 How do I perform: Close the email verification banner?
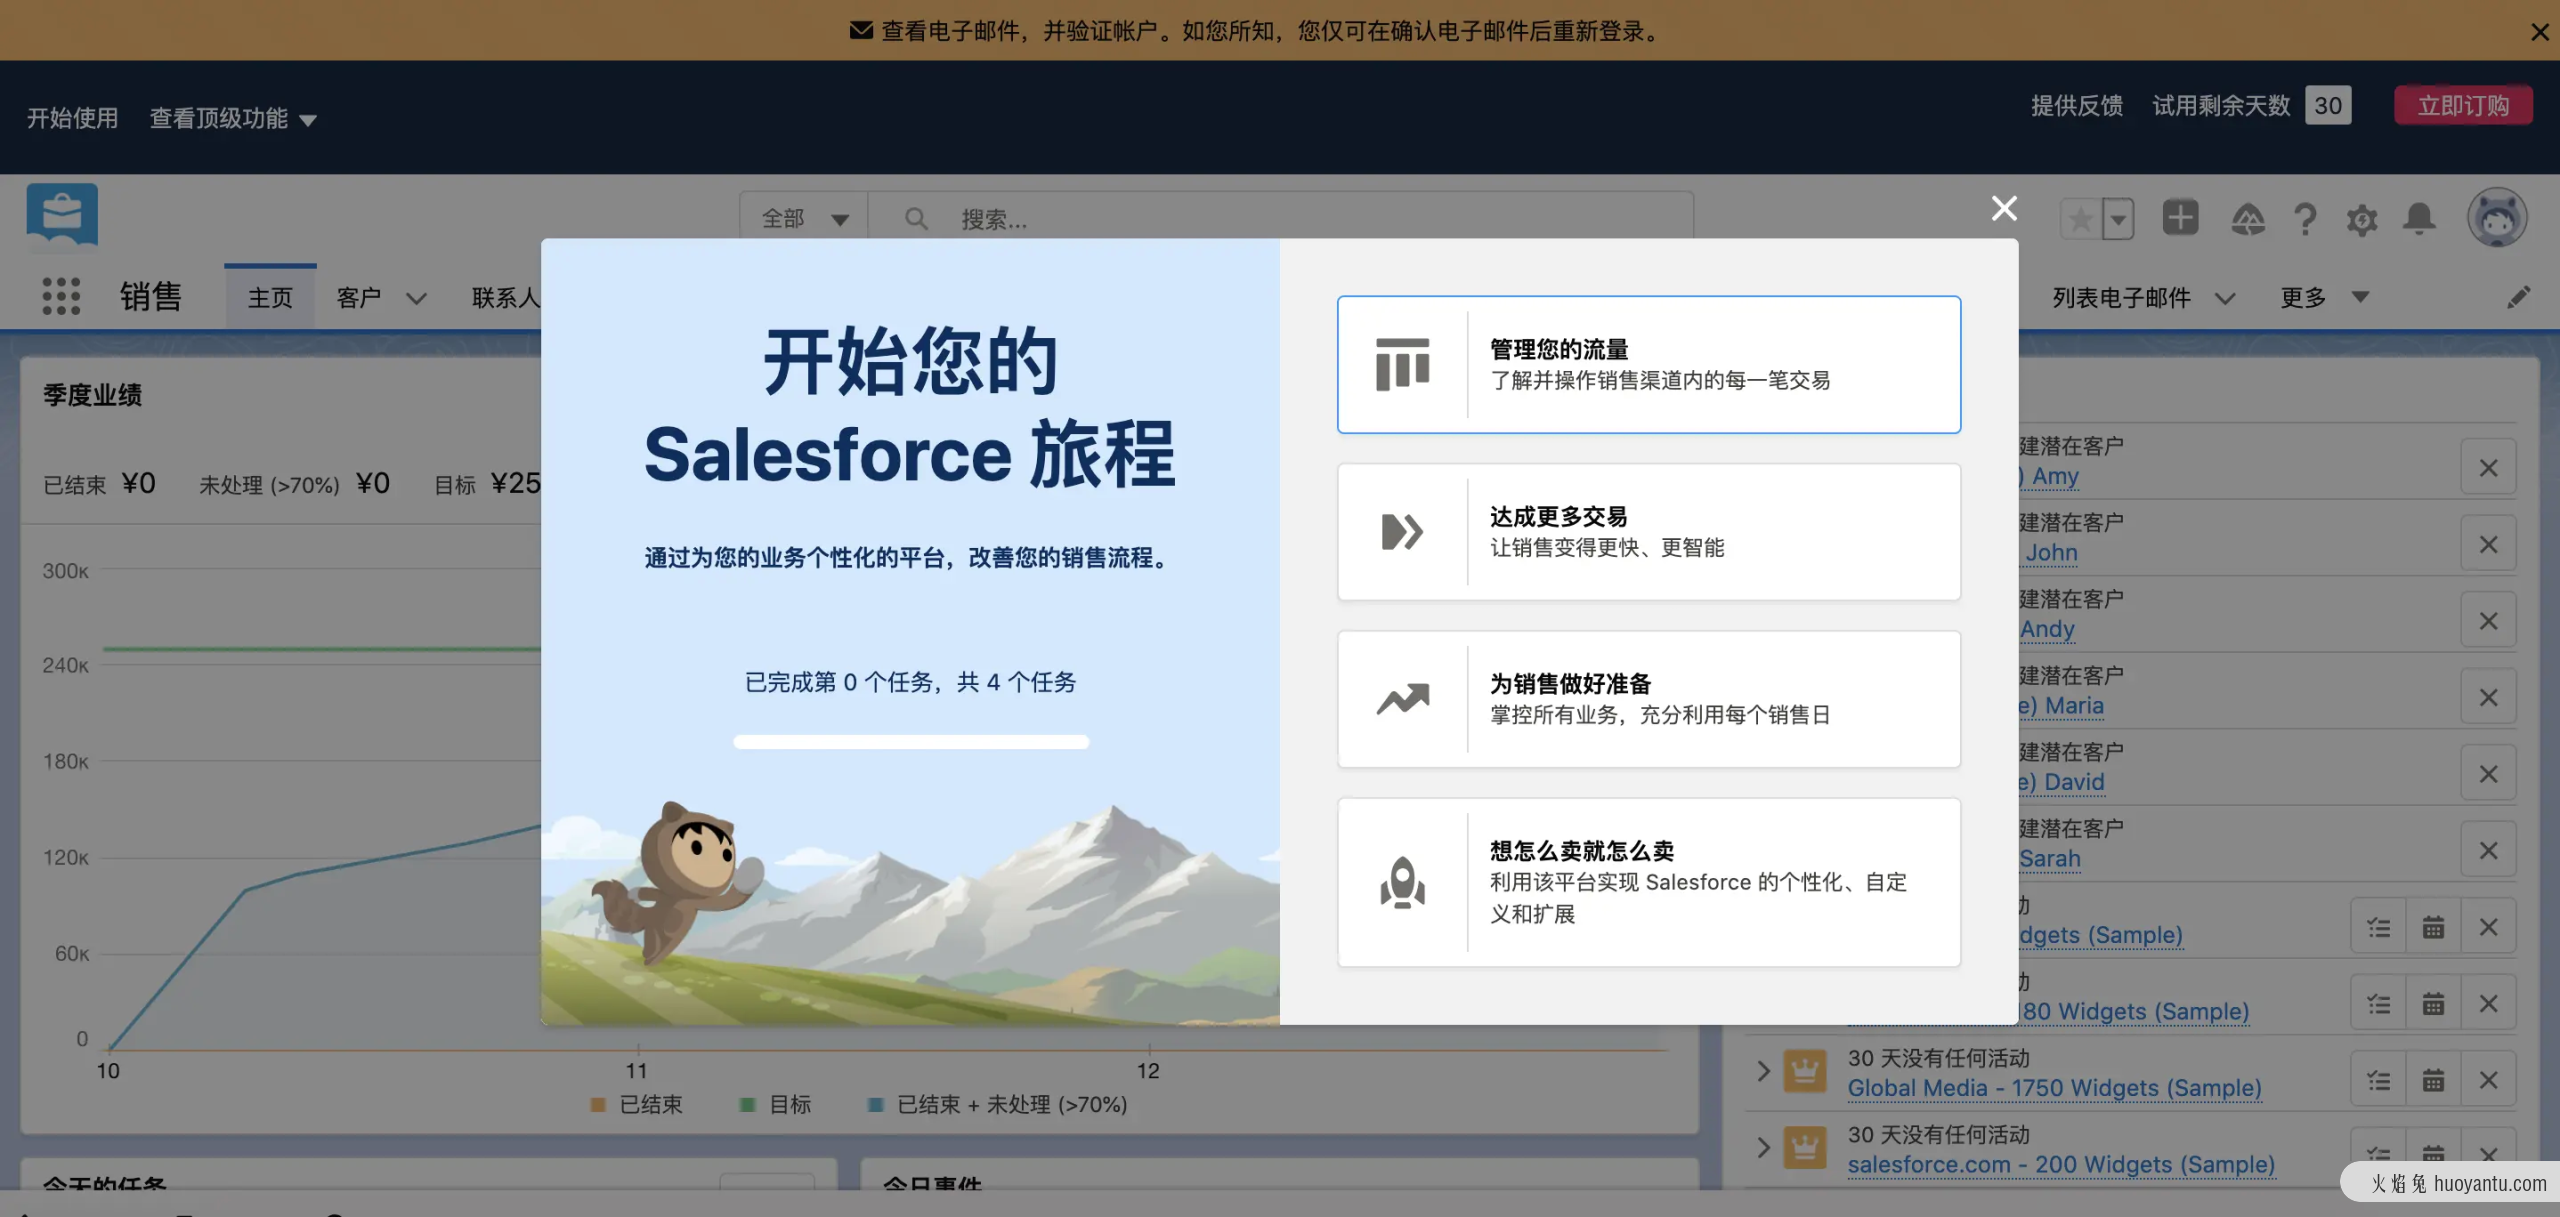pos(2539,32)
